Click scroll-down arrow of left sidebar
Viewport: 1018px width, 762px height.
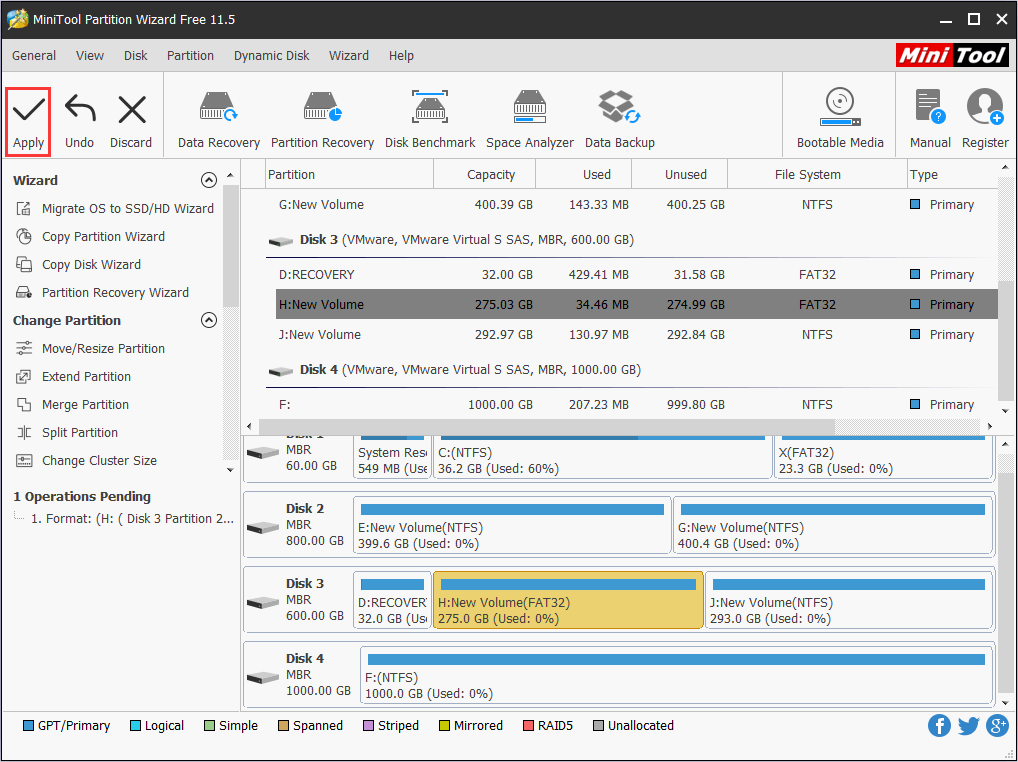tap(230, 469)
